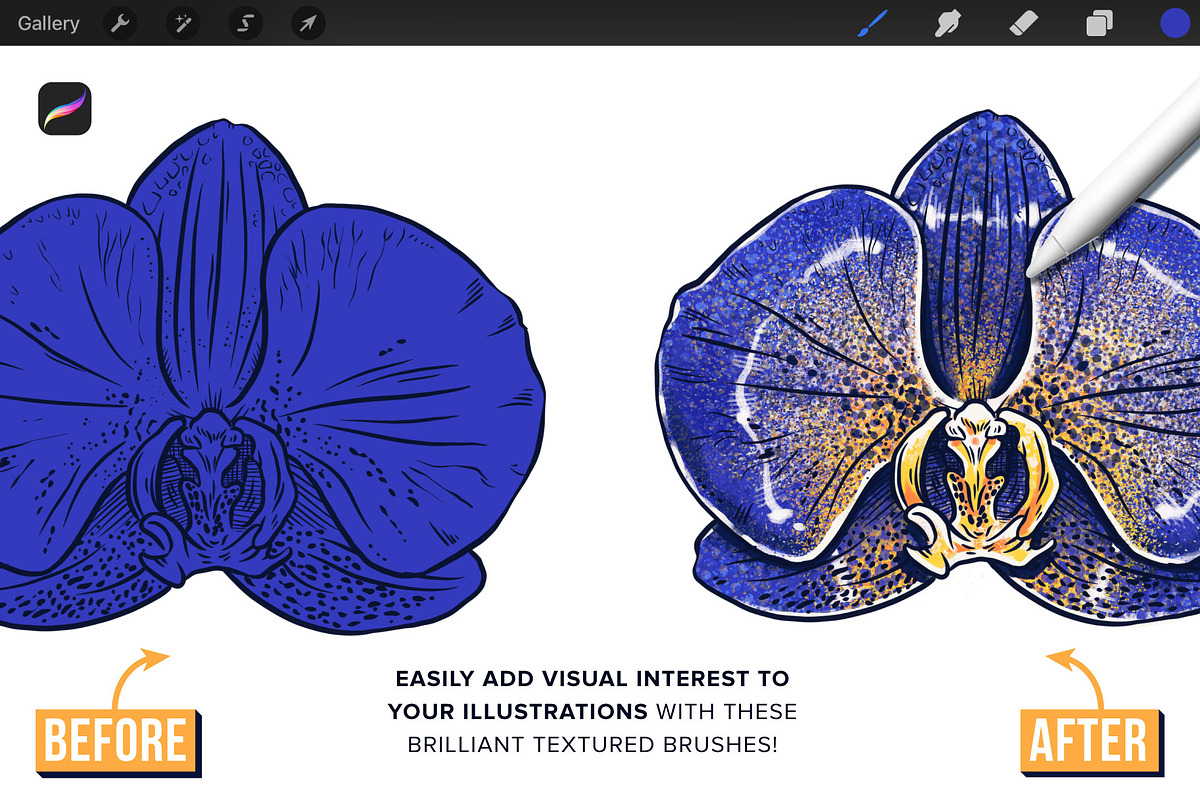
Task: Open the blue active color picker
Action: tap(1174, 23)
